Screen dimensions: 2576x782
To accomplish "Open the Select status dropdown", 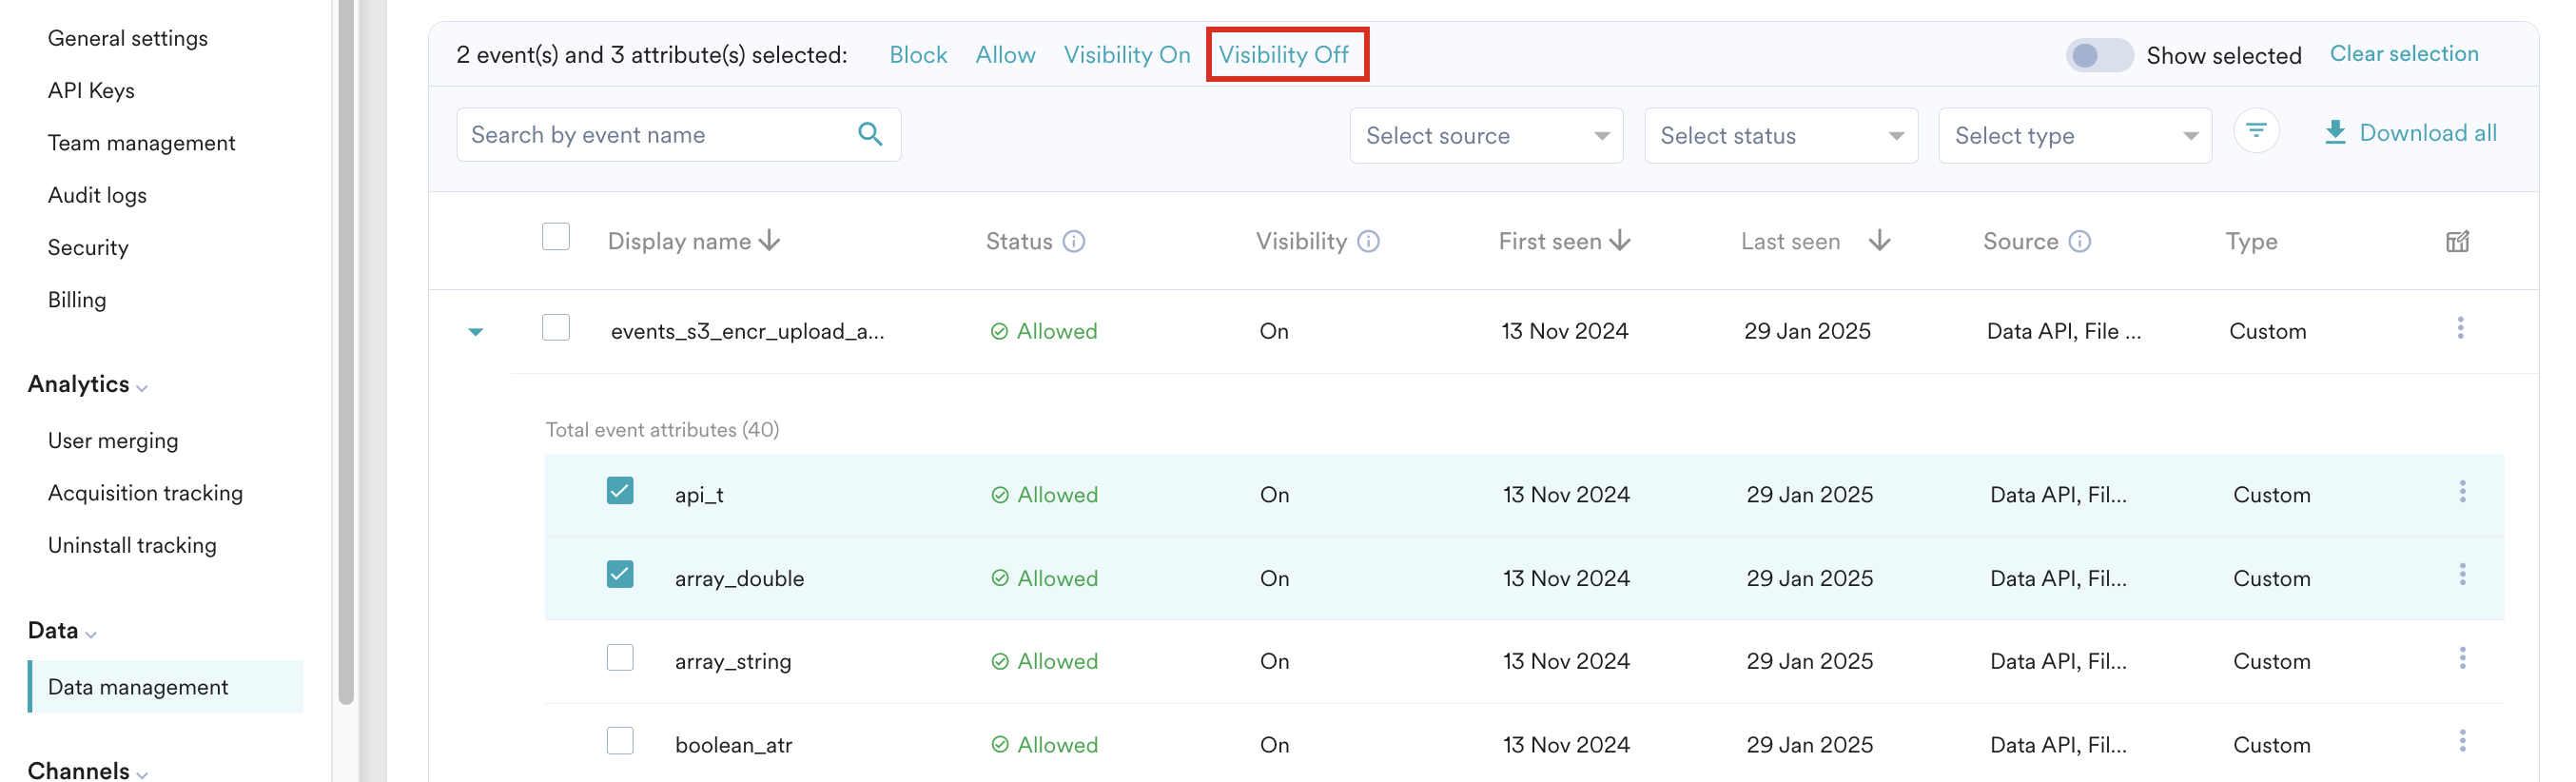I will point(1780,136).
